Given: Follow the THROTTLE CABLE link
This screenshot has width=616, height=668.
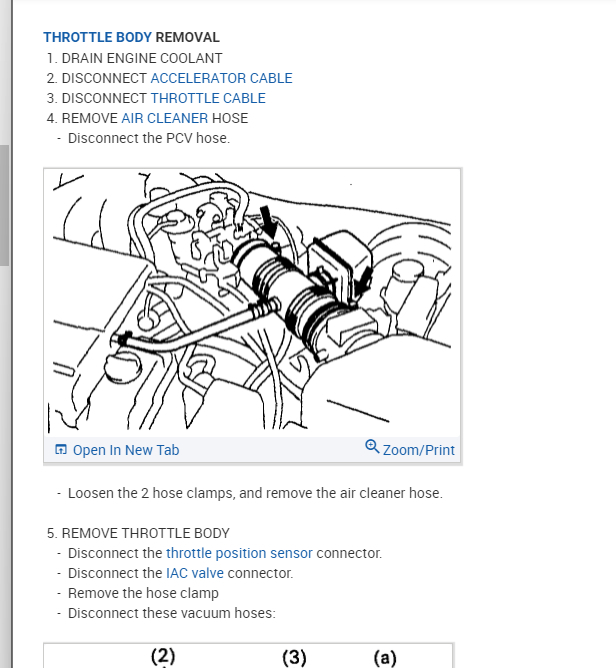Looking at the screenshot, I should pyautogui.click(x=208, y=98).
